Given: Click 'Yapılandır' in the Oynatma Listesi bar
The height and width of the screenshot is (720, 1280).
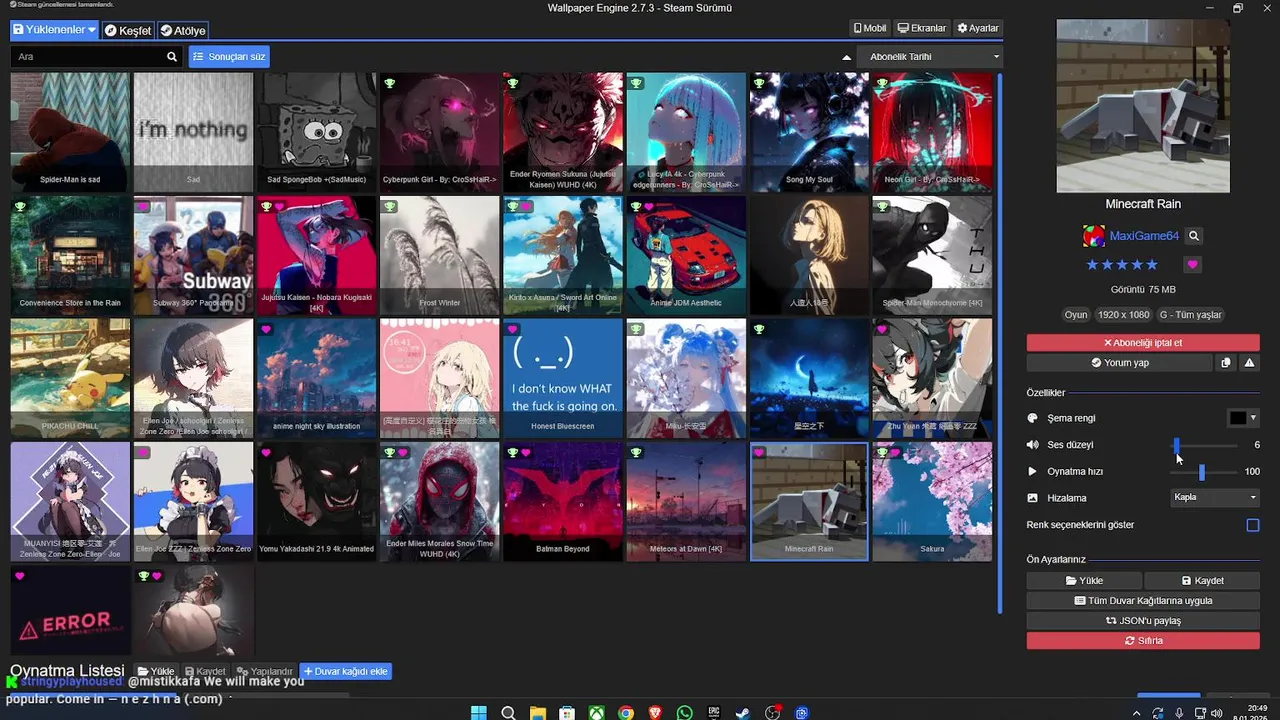Looking at the screenshot, I should pos(265,671).
